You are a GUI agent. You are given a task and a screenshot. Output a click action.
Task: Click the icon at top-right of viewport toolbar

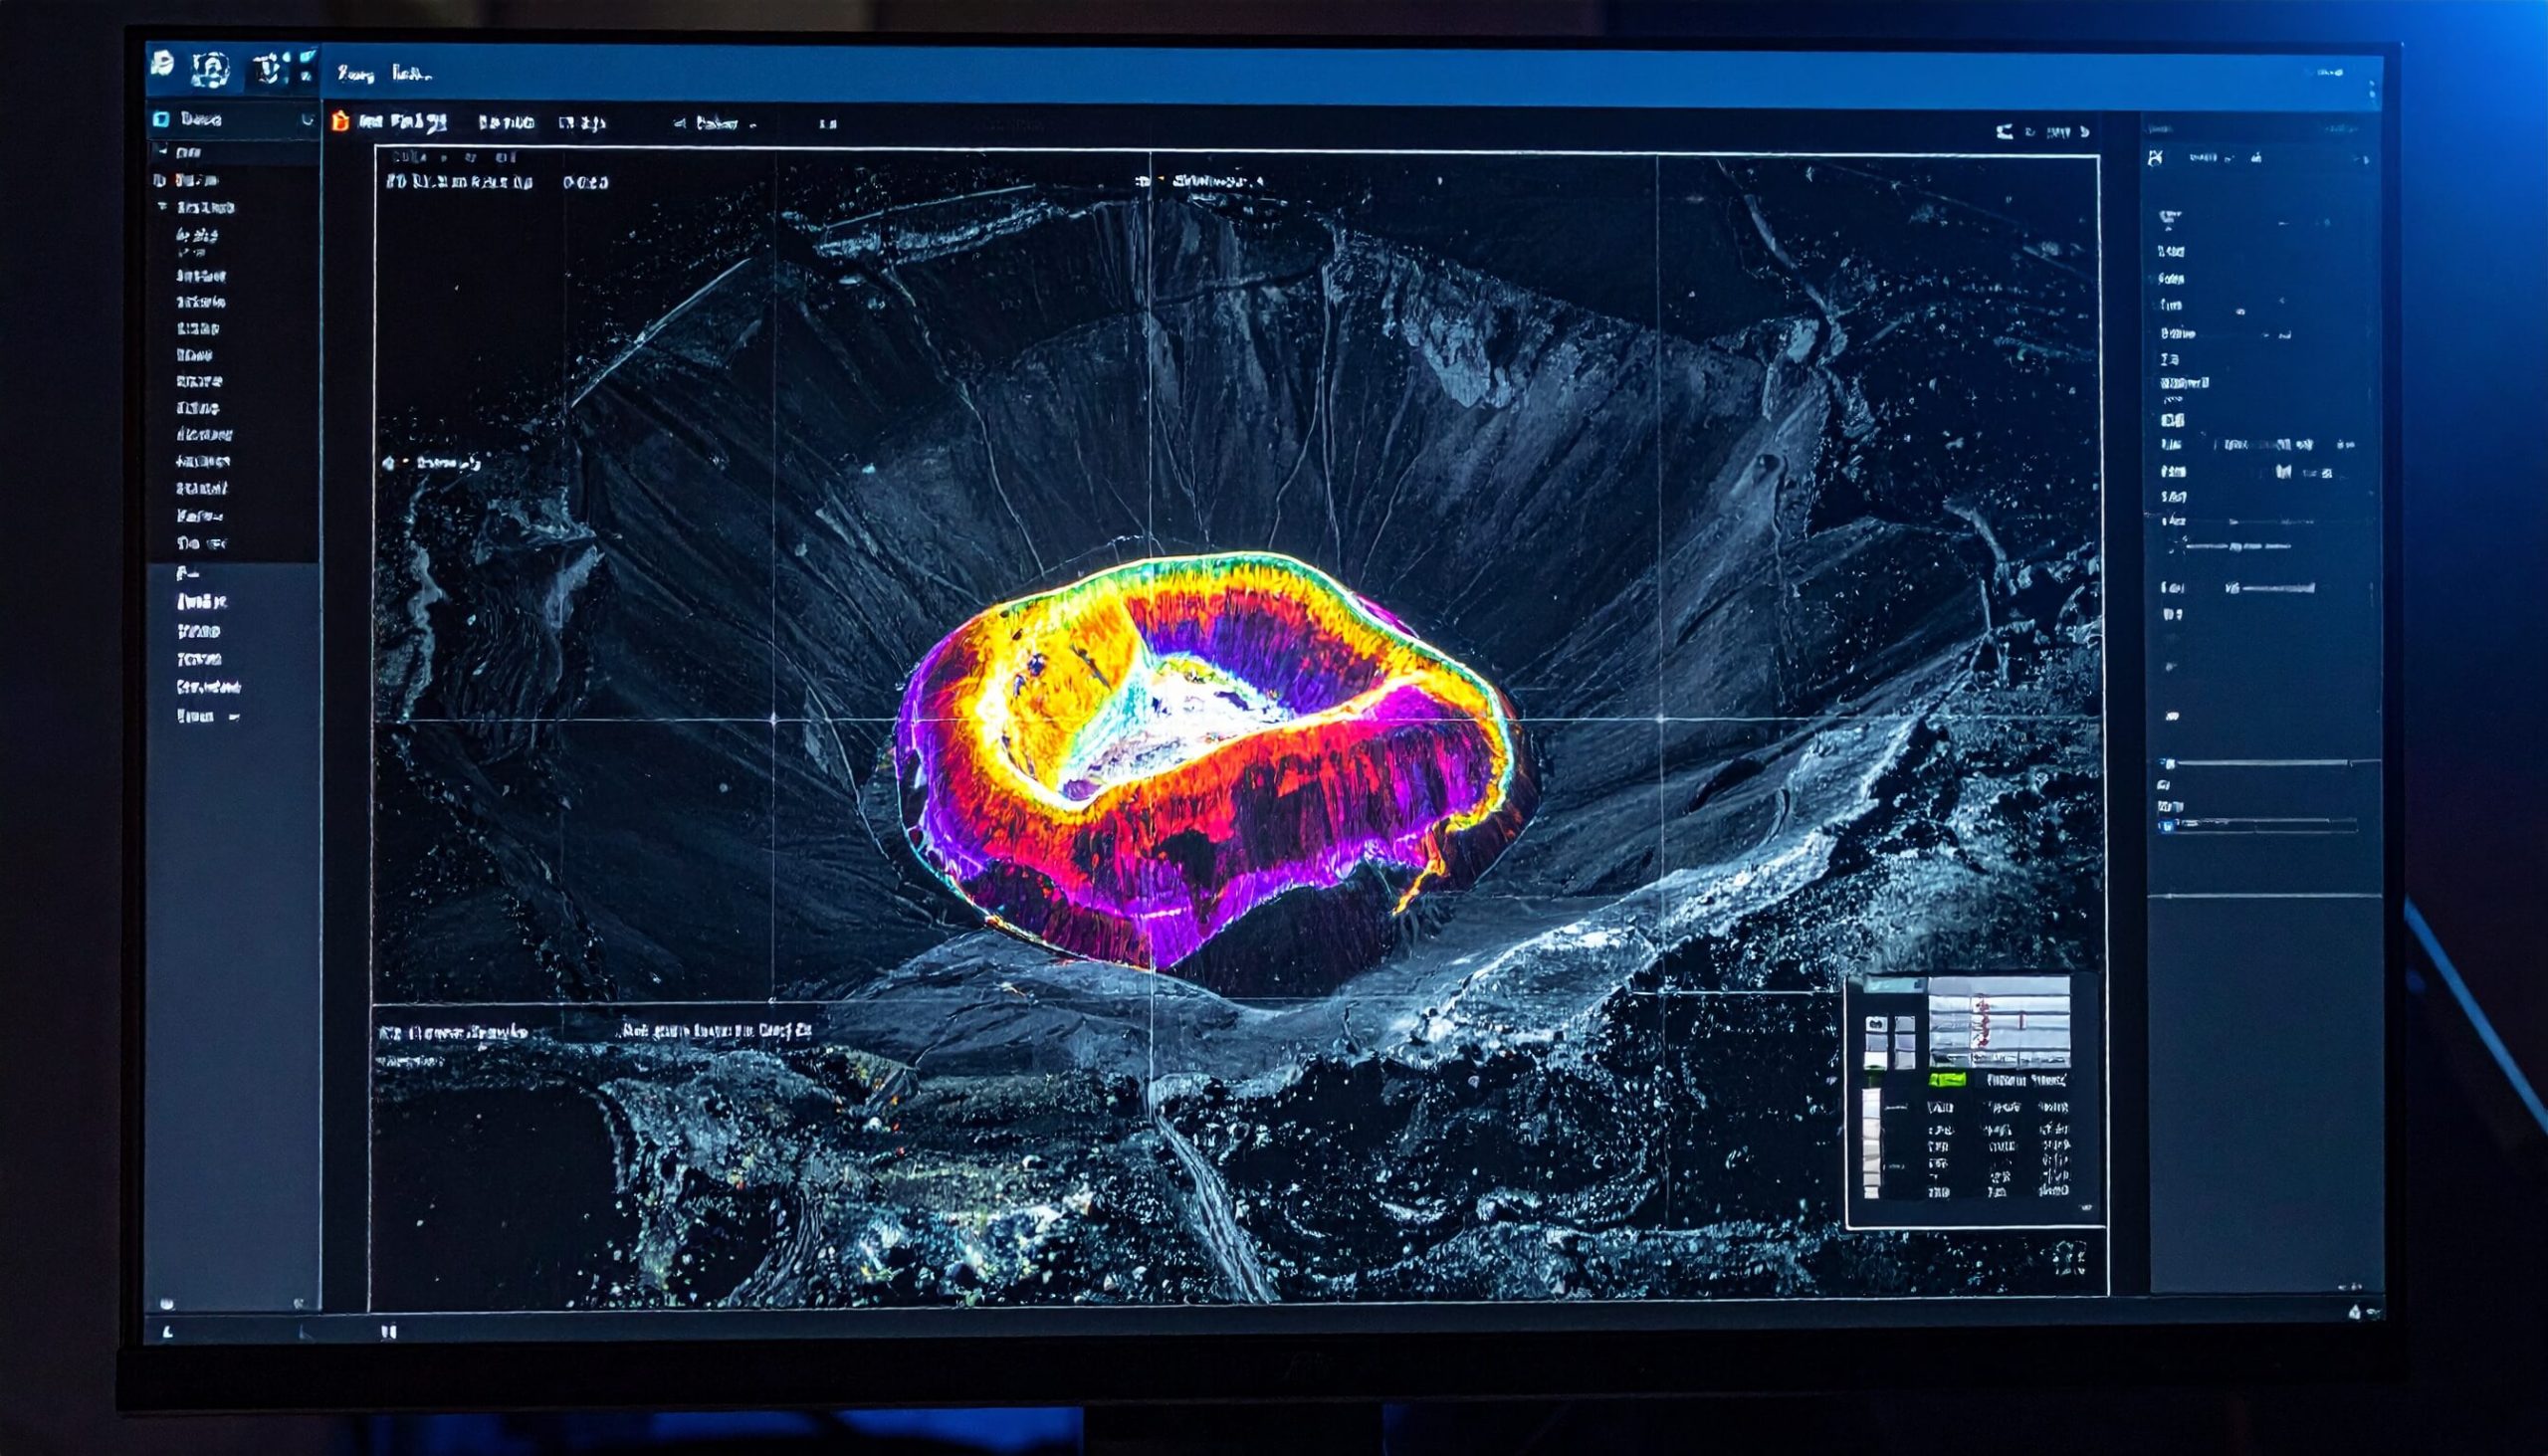point(2004,132)
